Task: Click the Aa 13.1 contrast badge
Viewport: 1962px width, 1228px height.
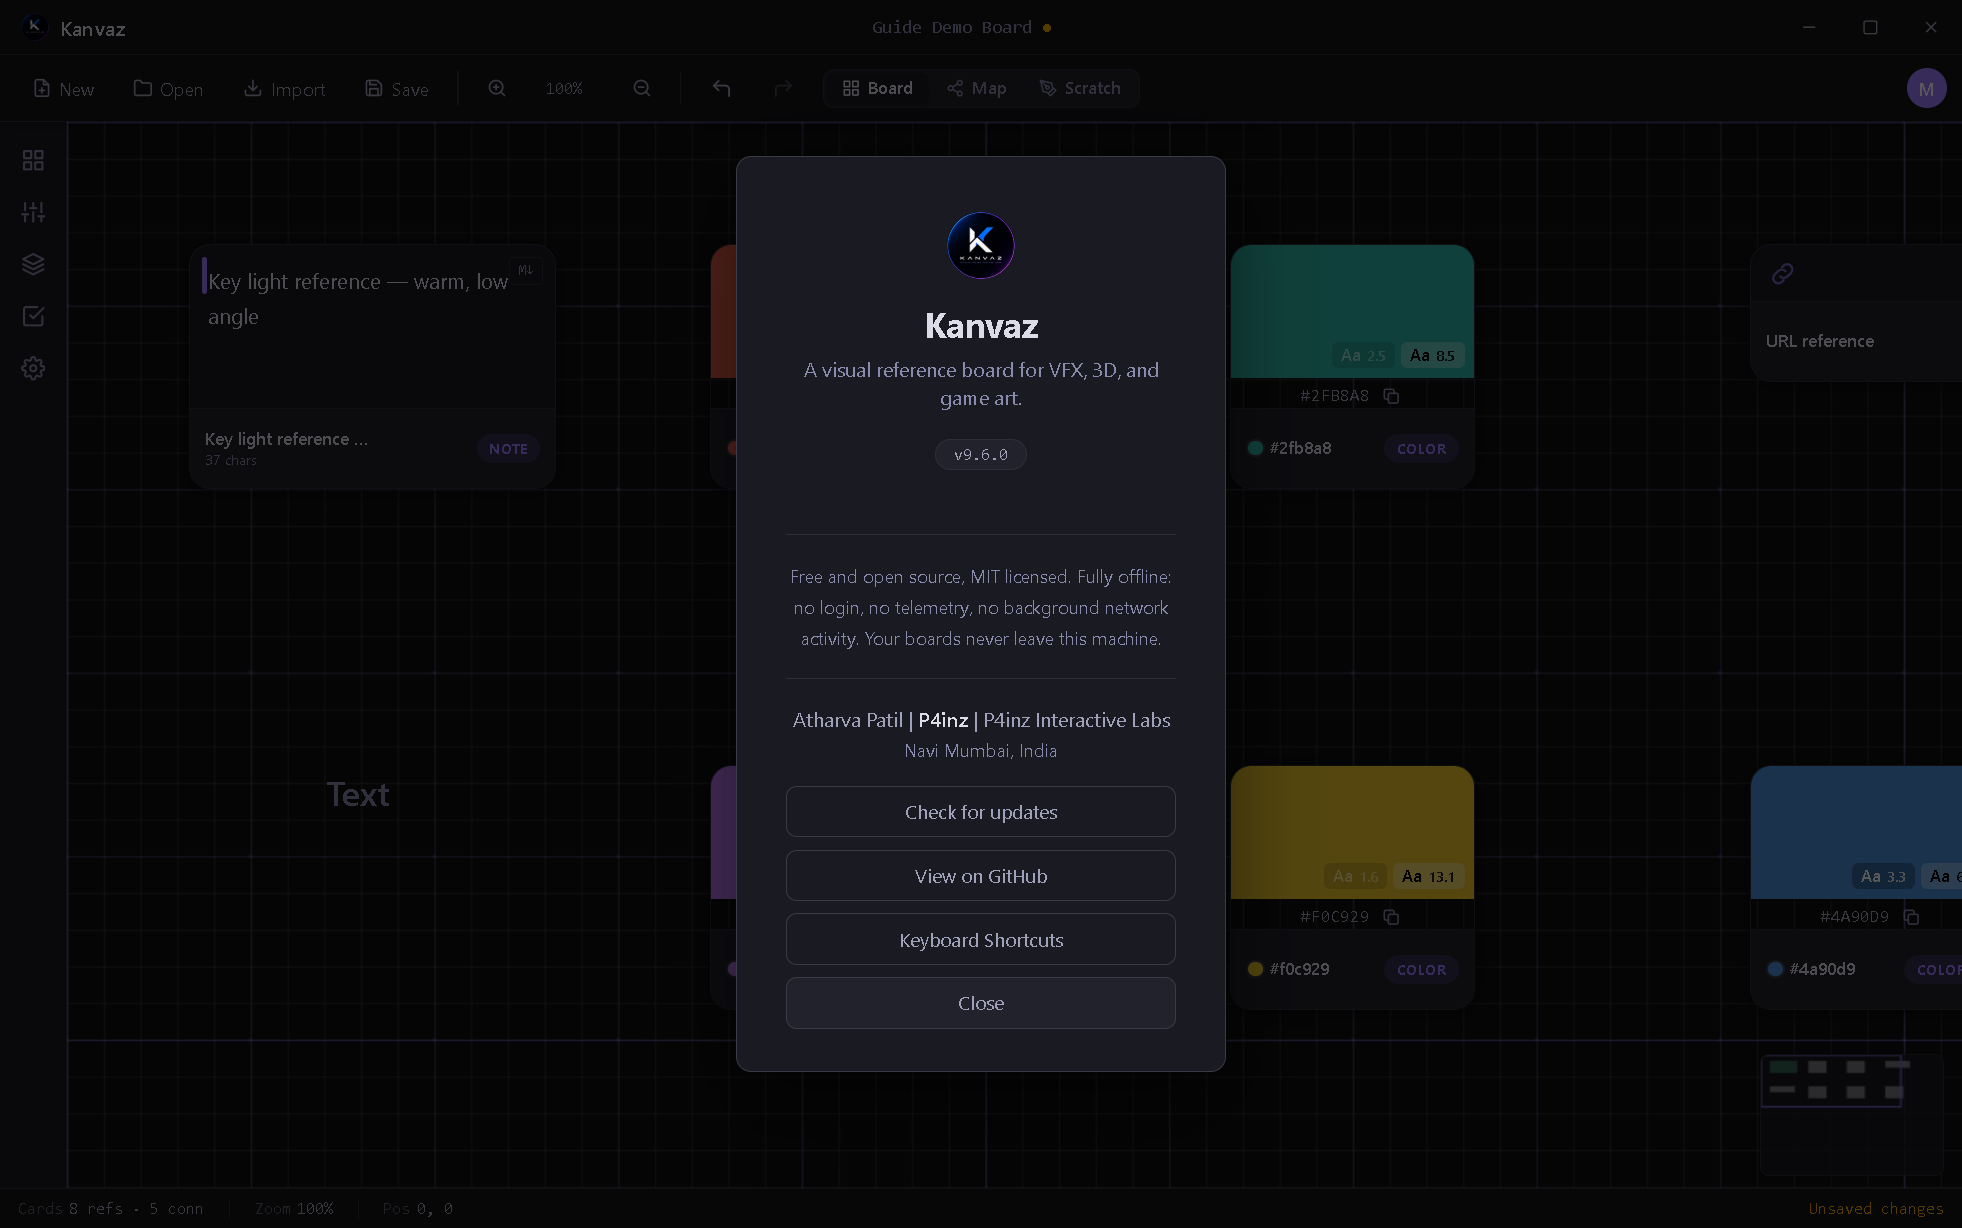Action: click(x=1428, y=877)
